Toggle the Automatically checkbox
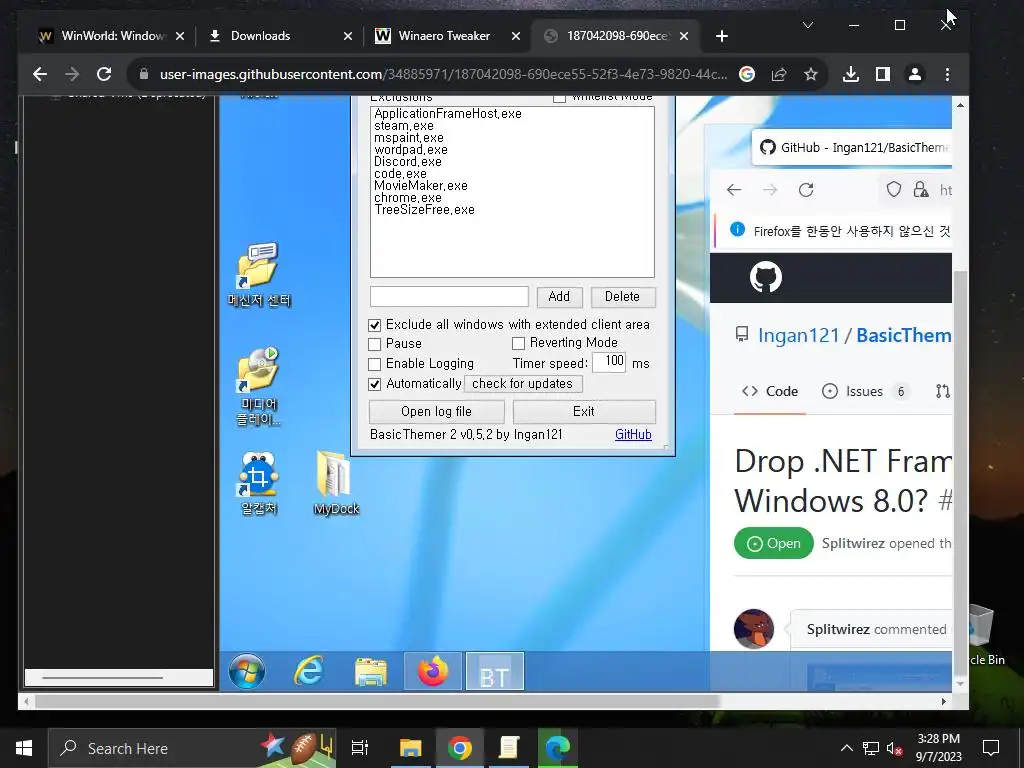The width and height of the screenshot is (1024, 768). coord(375,384)
